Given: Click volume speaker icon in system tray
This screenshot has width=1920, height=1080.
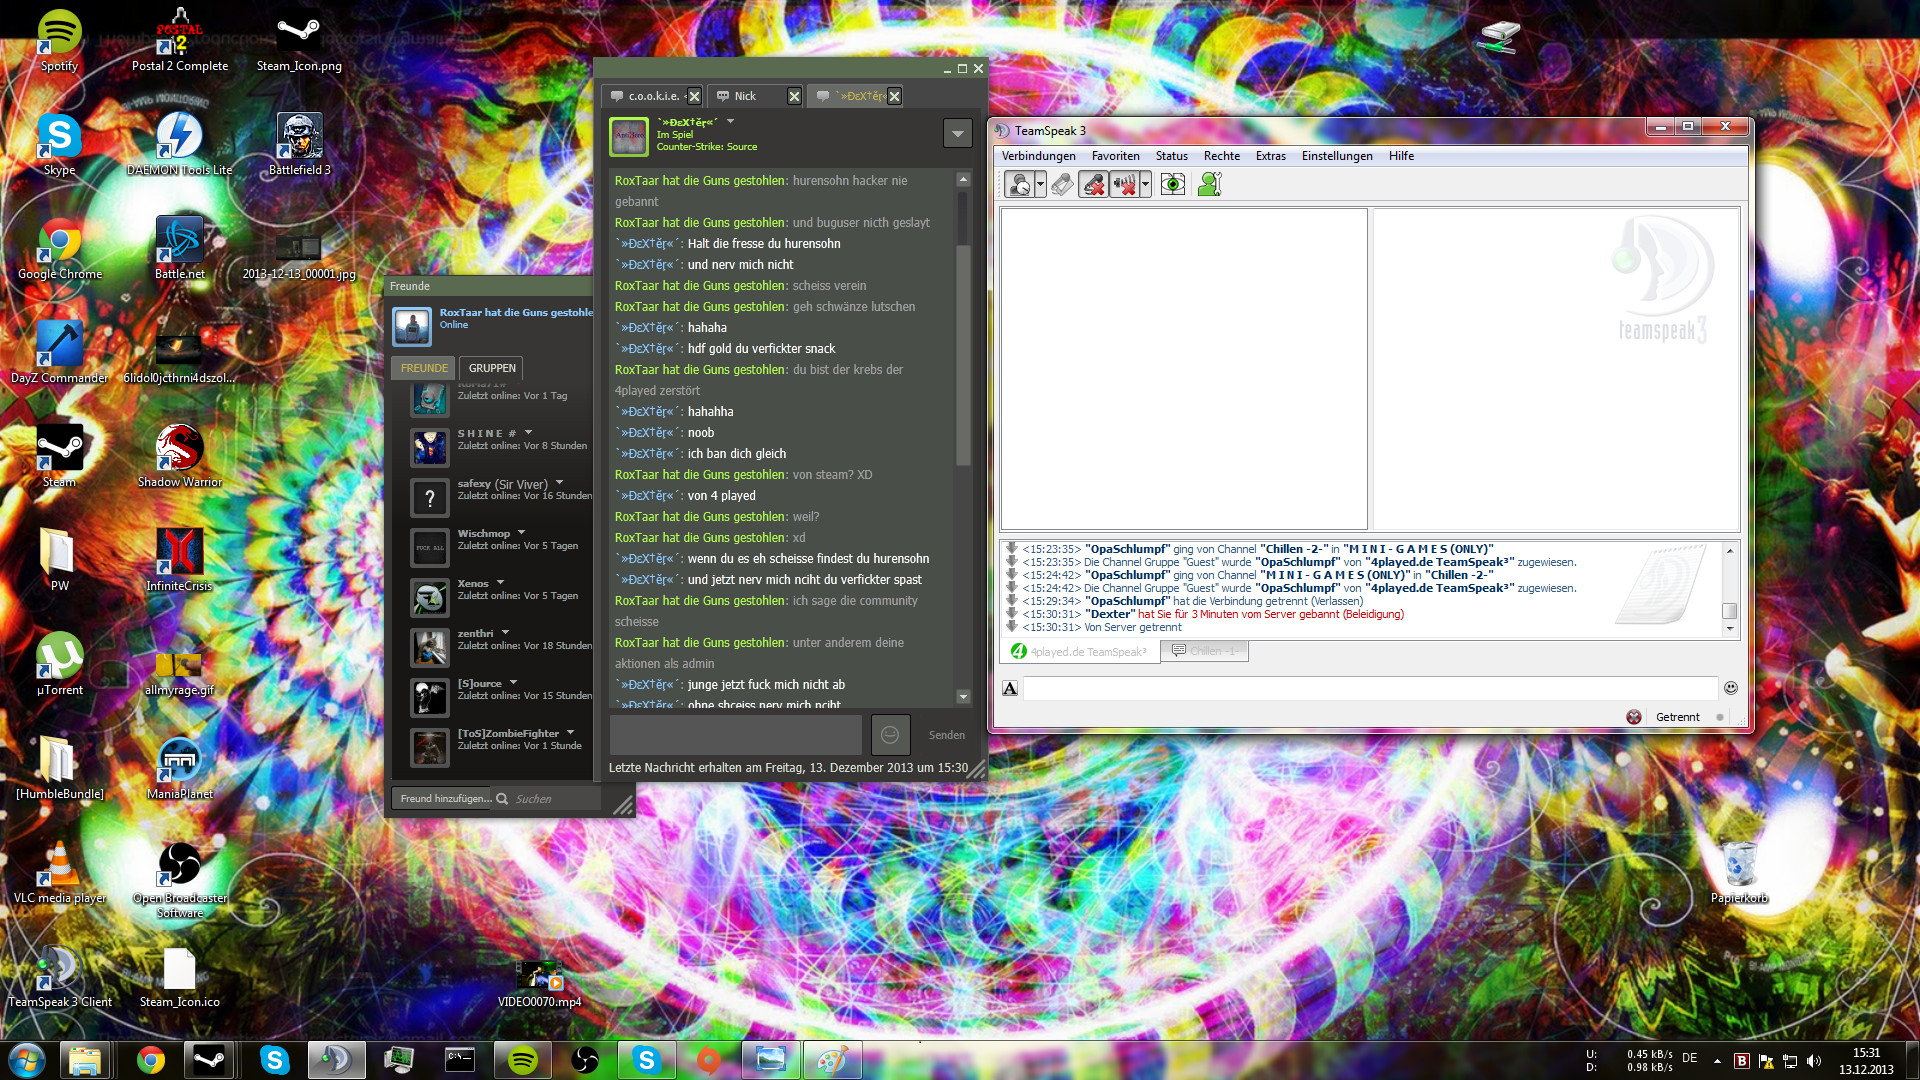Looking at the screenshot, I should pyautogui.click(x=1814, y=1061).
